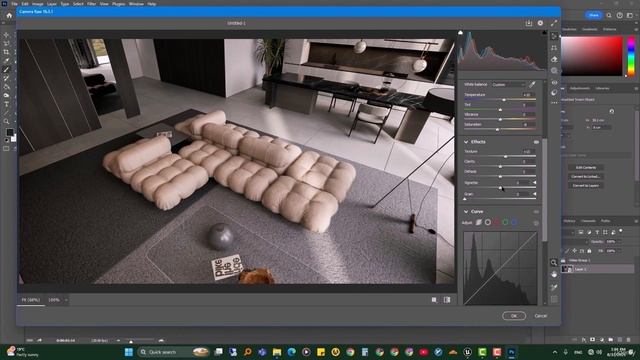Toggle shadow clipping warning in histogram

coord(460,33)
